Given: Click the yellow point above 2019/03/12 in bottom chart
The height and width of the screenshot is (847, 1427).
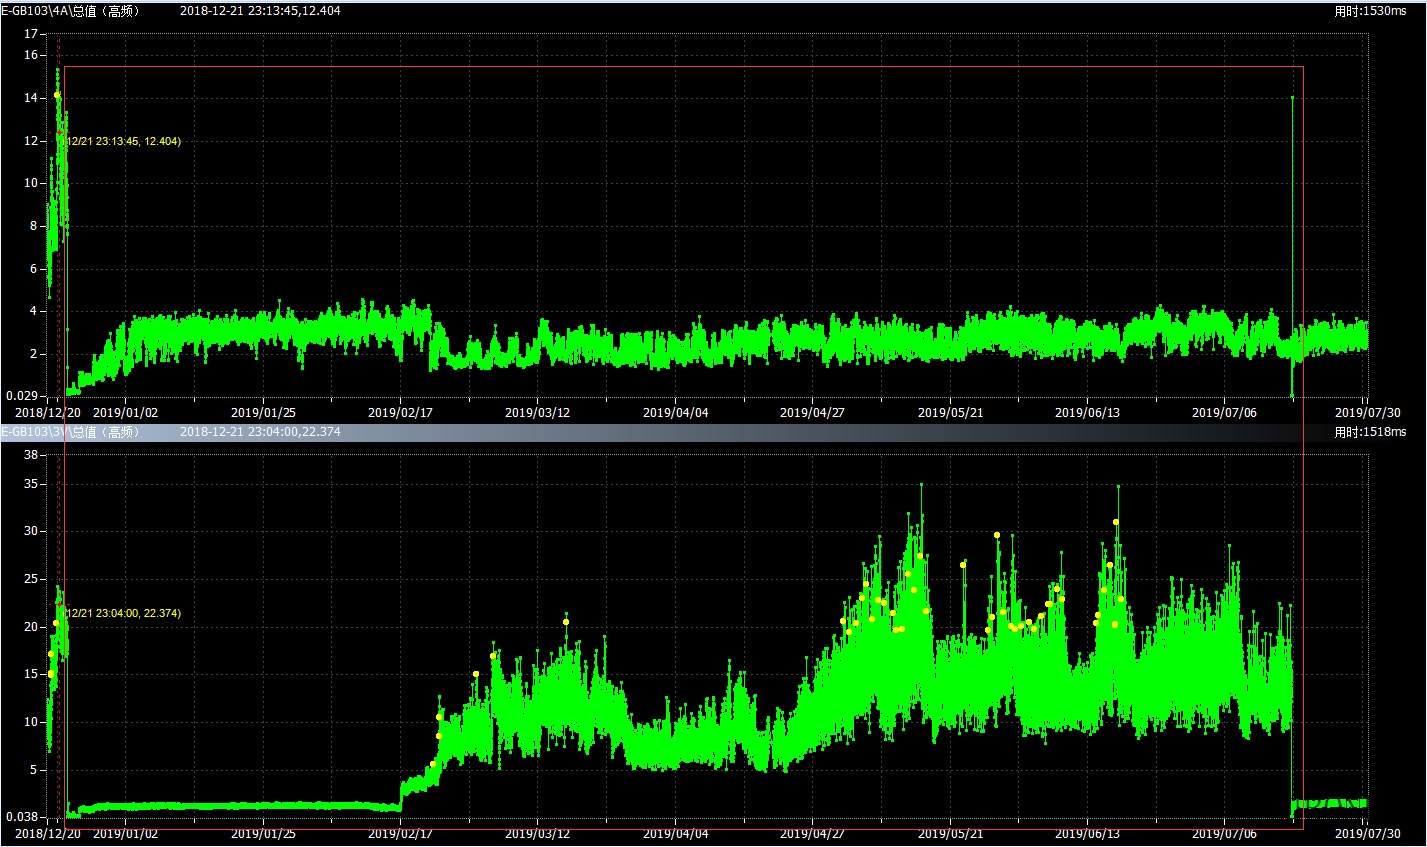Looking at the screenshot, I should [566, 622].
